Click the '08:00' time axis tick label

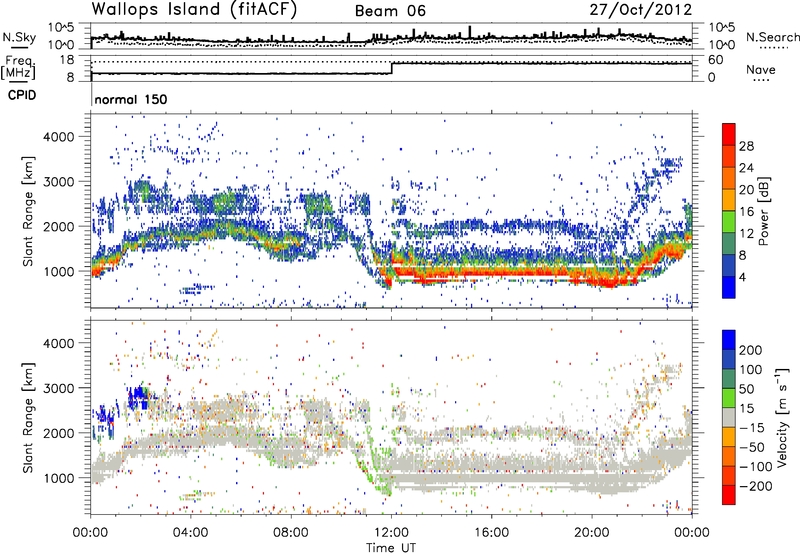point(291,533)
